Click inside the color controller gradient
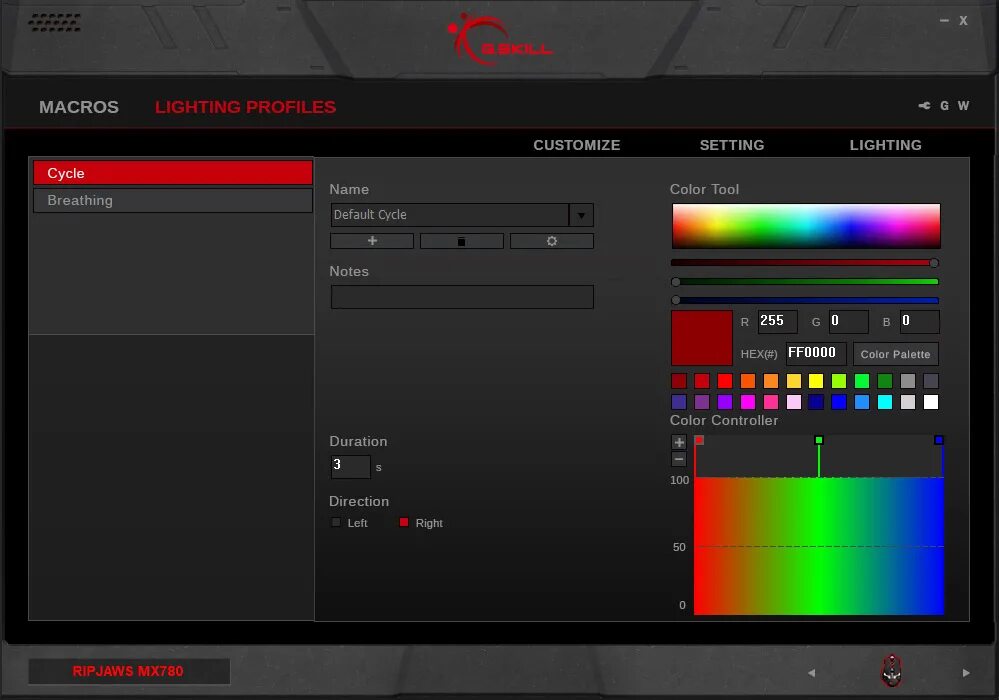 pos(819,546)
